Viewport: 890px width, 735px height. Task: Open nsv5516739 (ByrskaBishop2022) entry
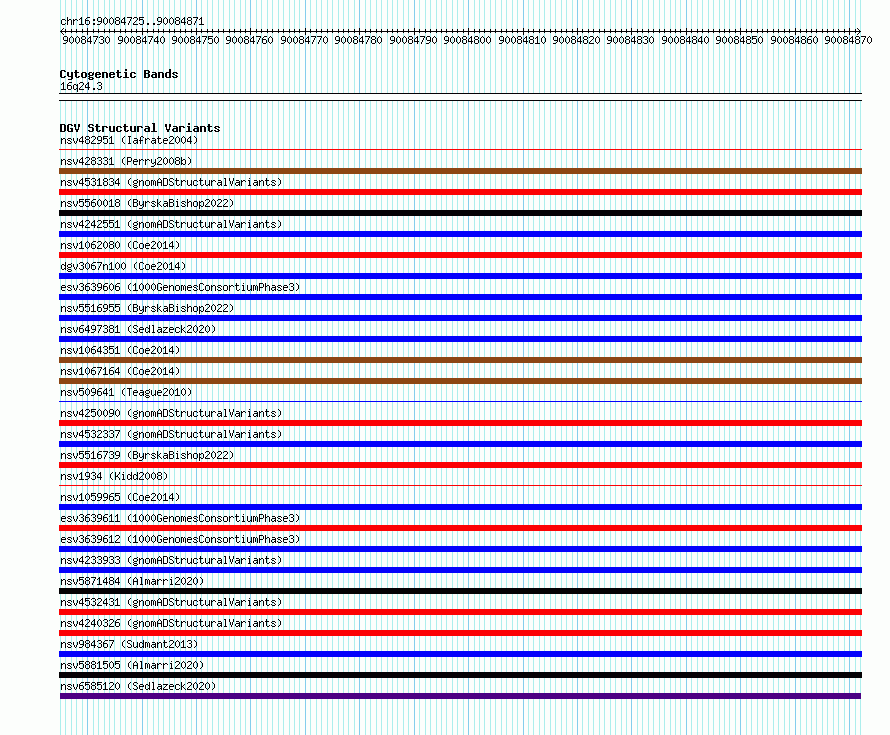(147, 455)
